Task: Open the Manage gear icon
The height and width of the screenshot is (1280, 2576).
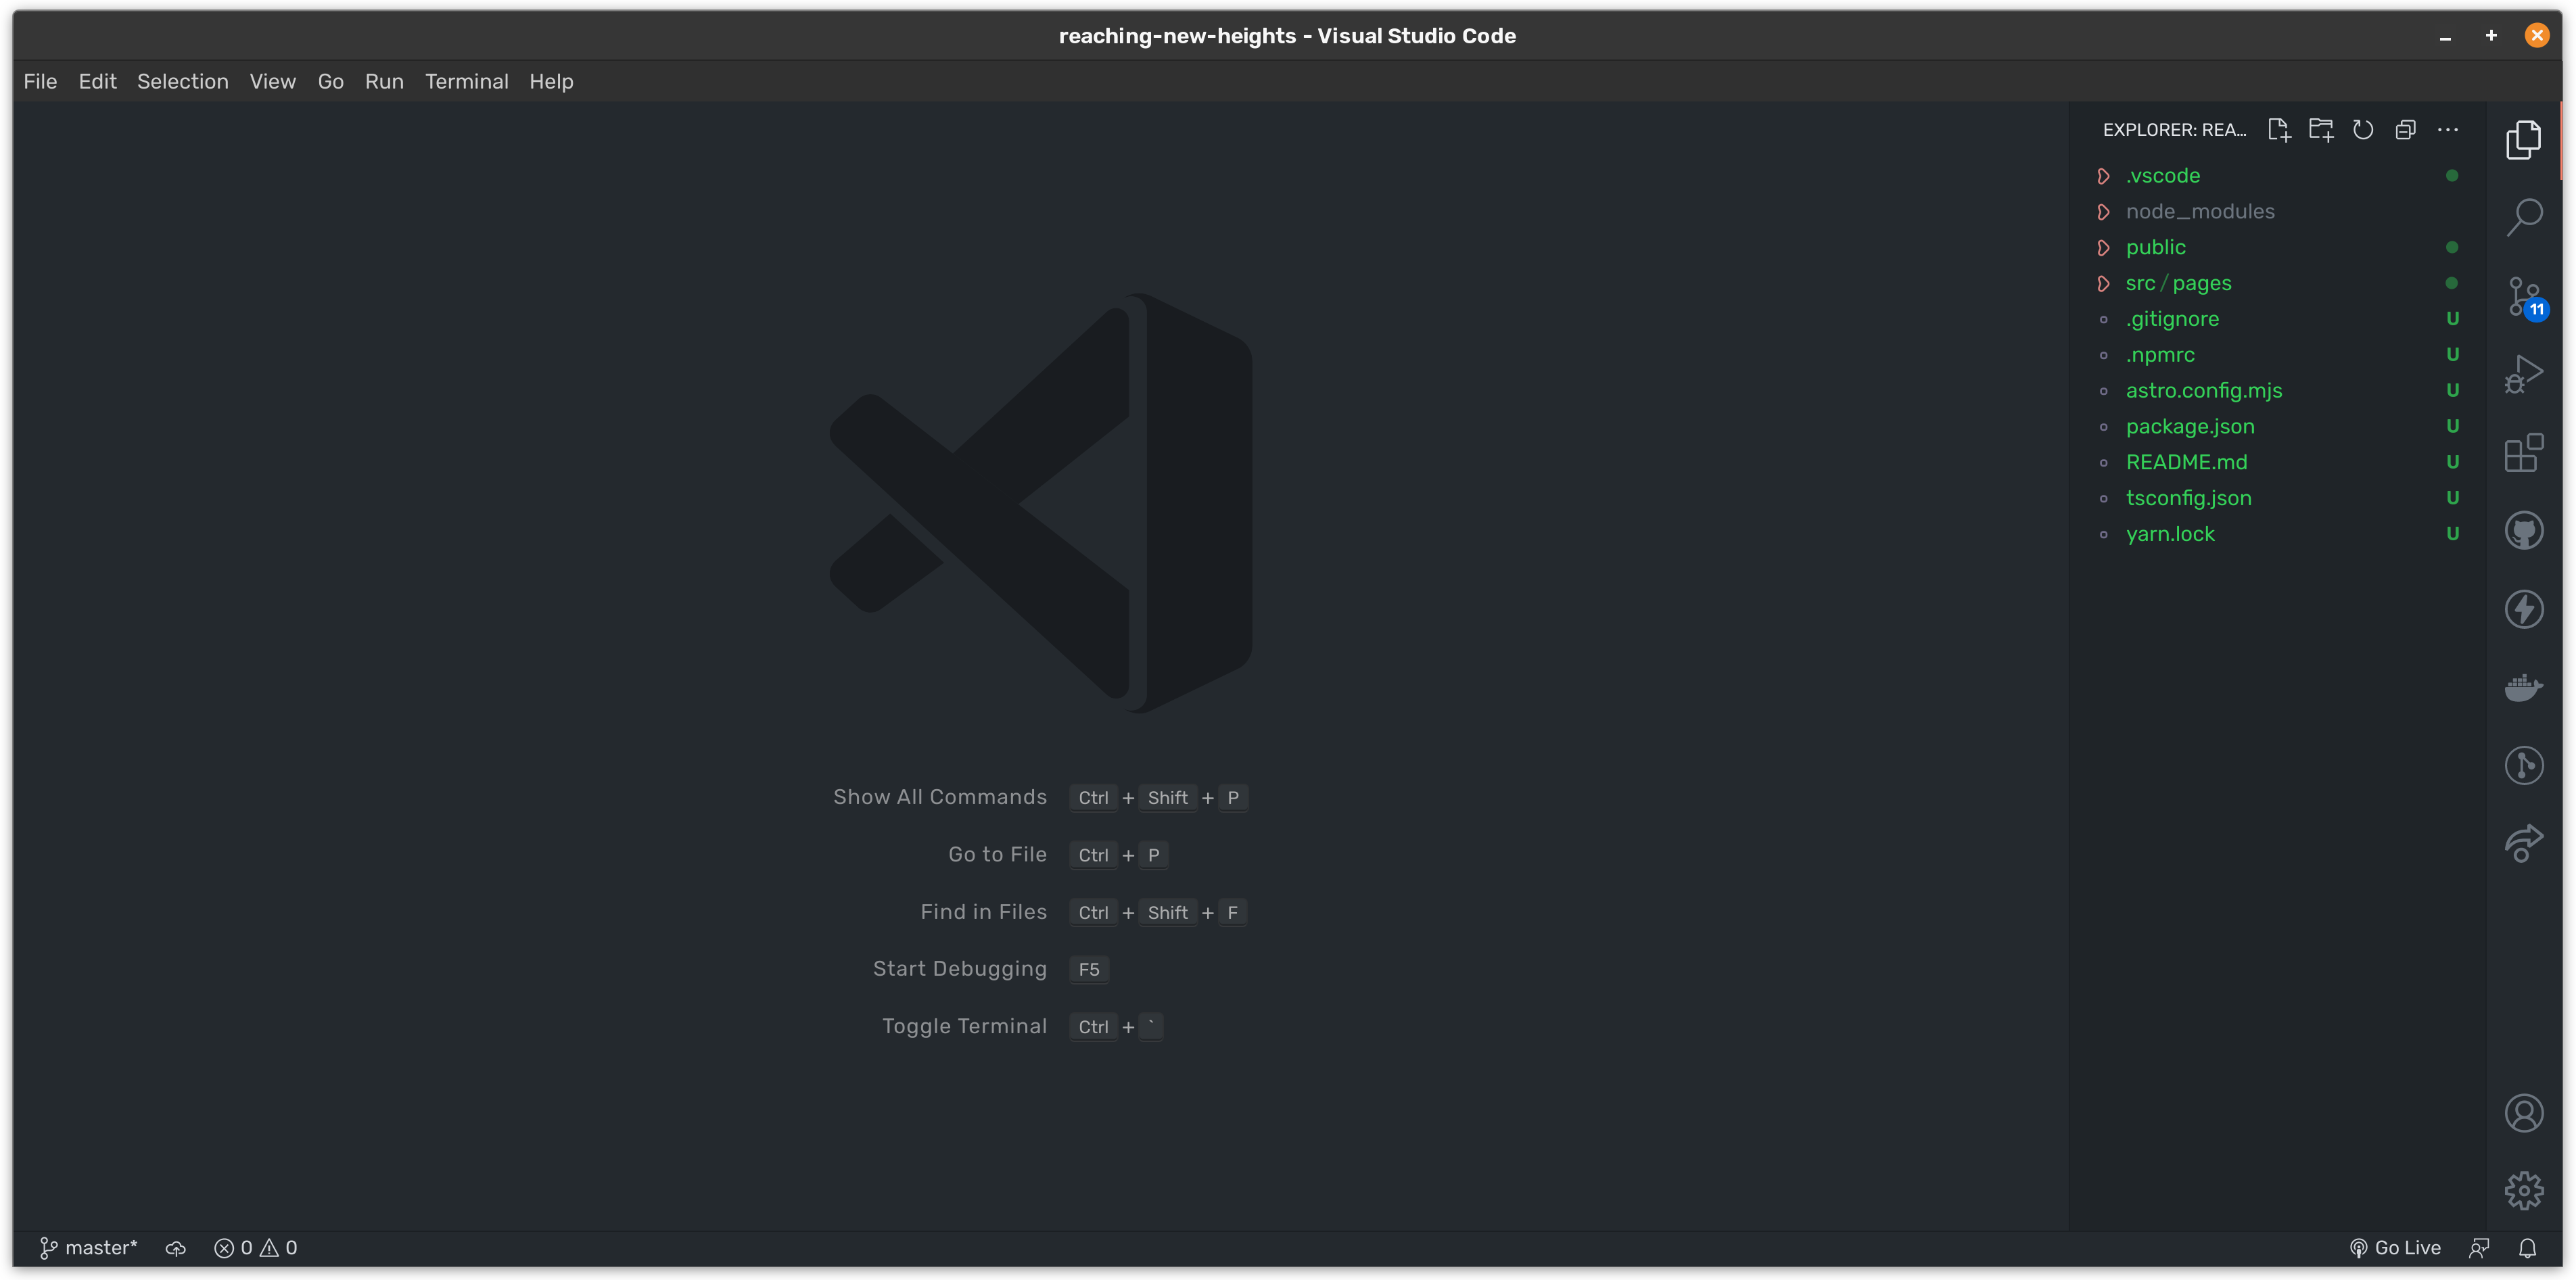Action: [x=2523, y=1191]
